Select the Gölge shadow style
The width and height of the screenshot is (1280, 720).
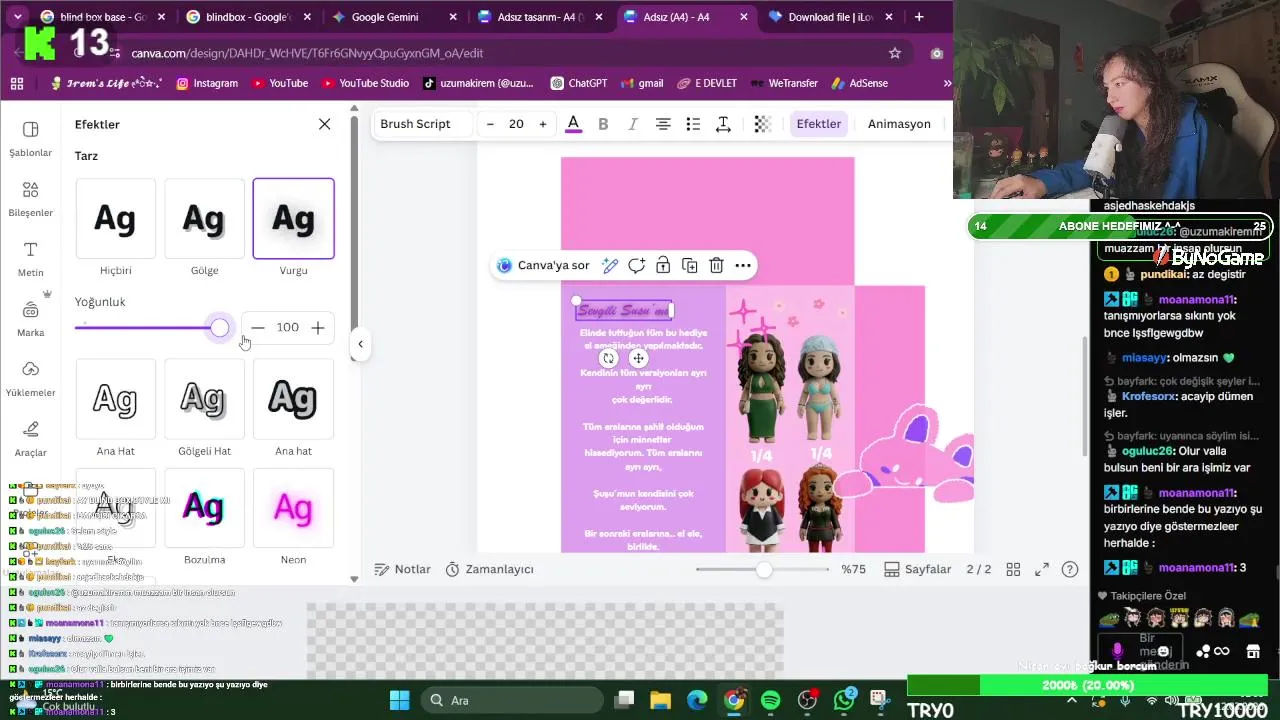[204, 219]
